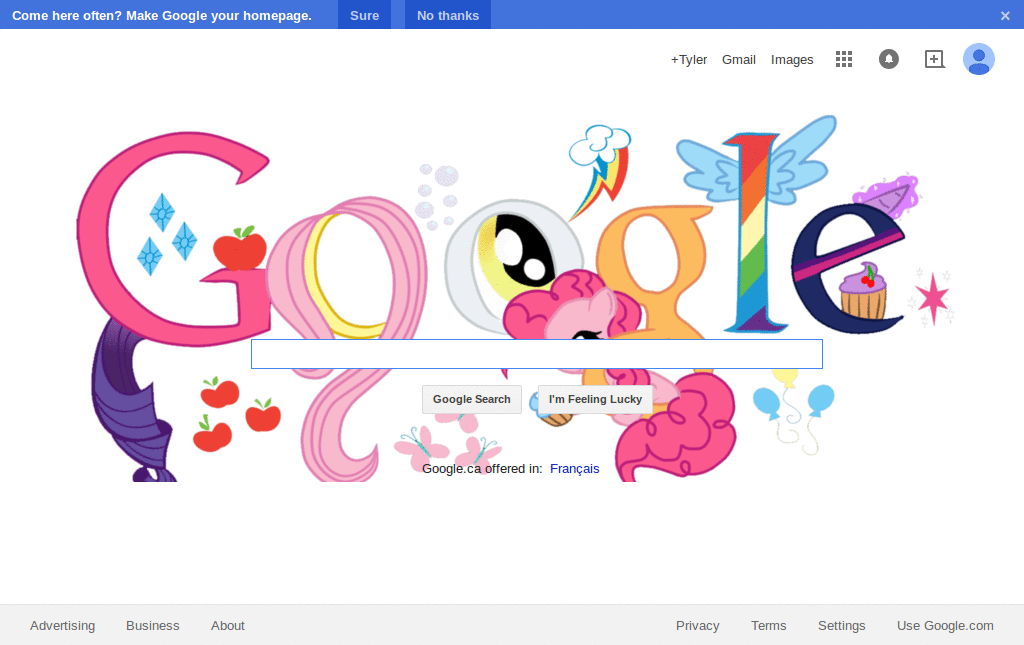Click the share plus box icon

[935, 59]
